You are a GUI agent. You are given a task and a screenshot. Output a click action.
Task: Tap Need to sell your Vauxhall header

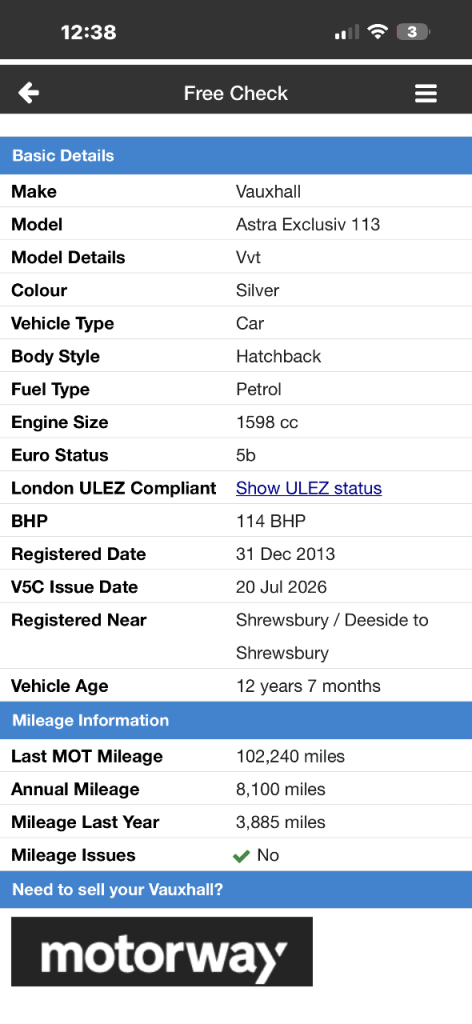236,889
